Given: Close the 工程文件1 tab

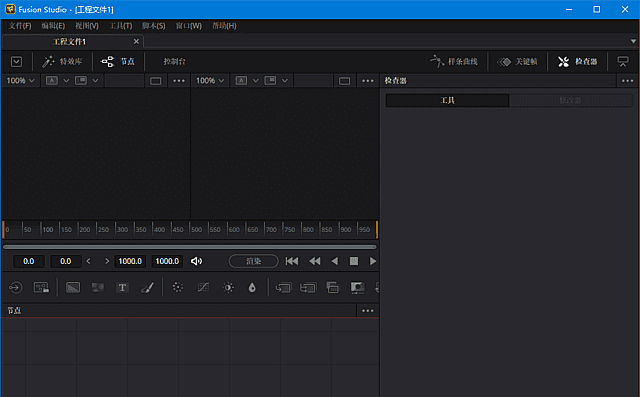Looking at the screenshot, I should 136,42.
